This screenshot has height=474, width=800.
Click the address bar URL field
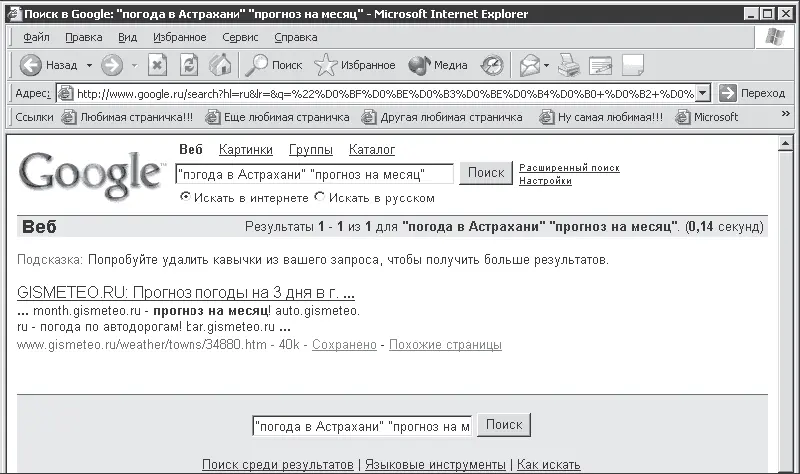(x=385, y=93)
